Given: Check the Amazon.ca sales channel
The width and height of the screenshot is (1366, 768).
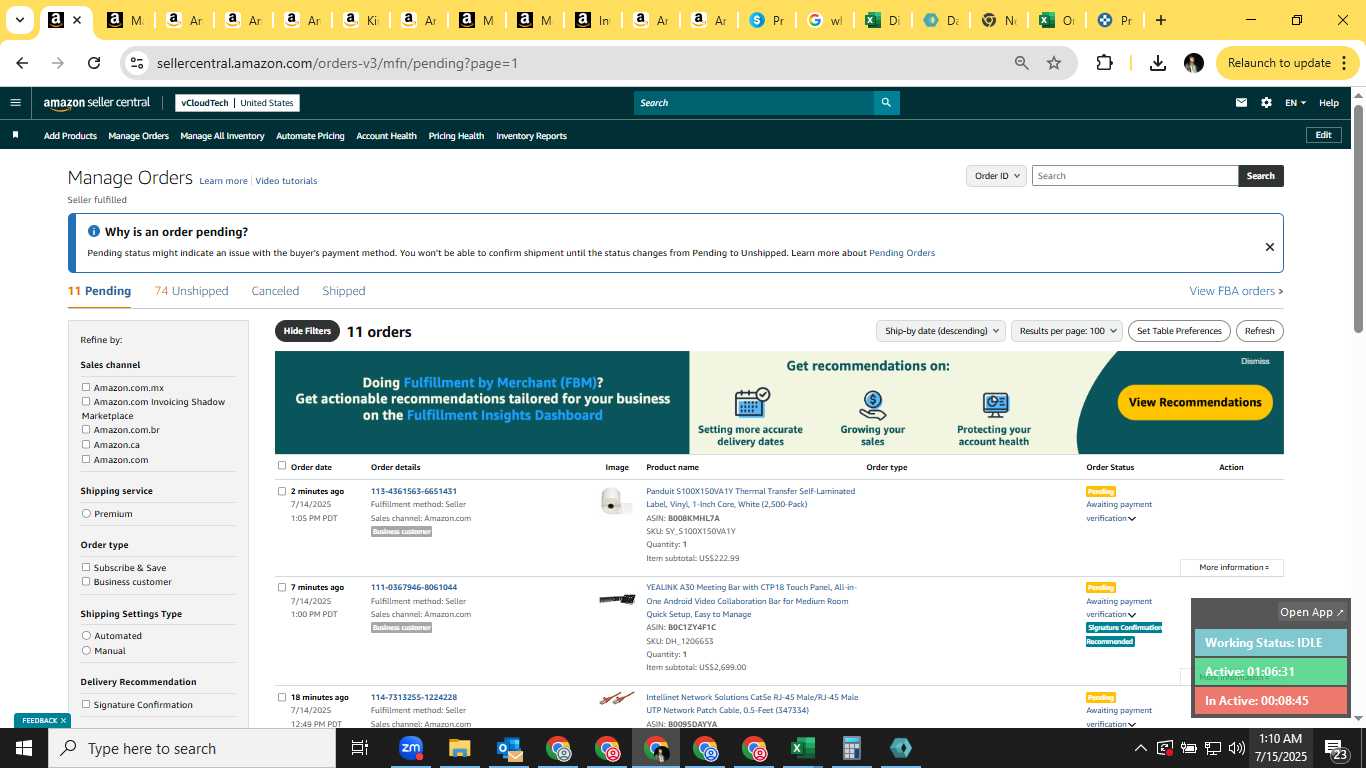Looking at the screenshot, I should pyautogui.click(x=86, y=444).
